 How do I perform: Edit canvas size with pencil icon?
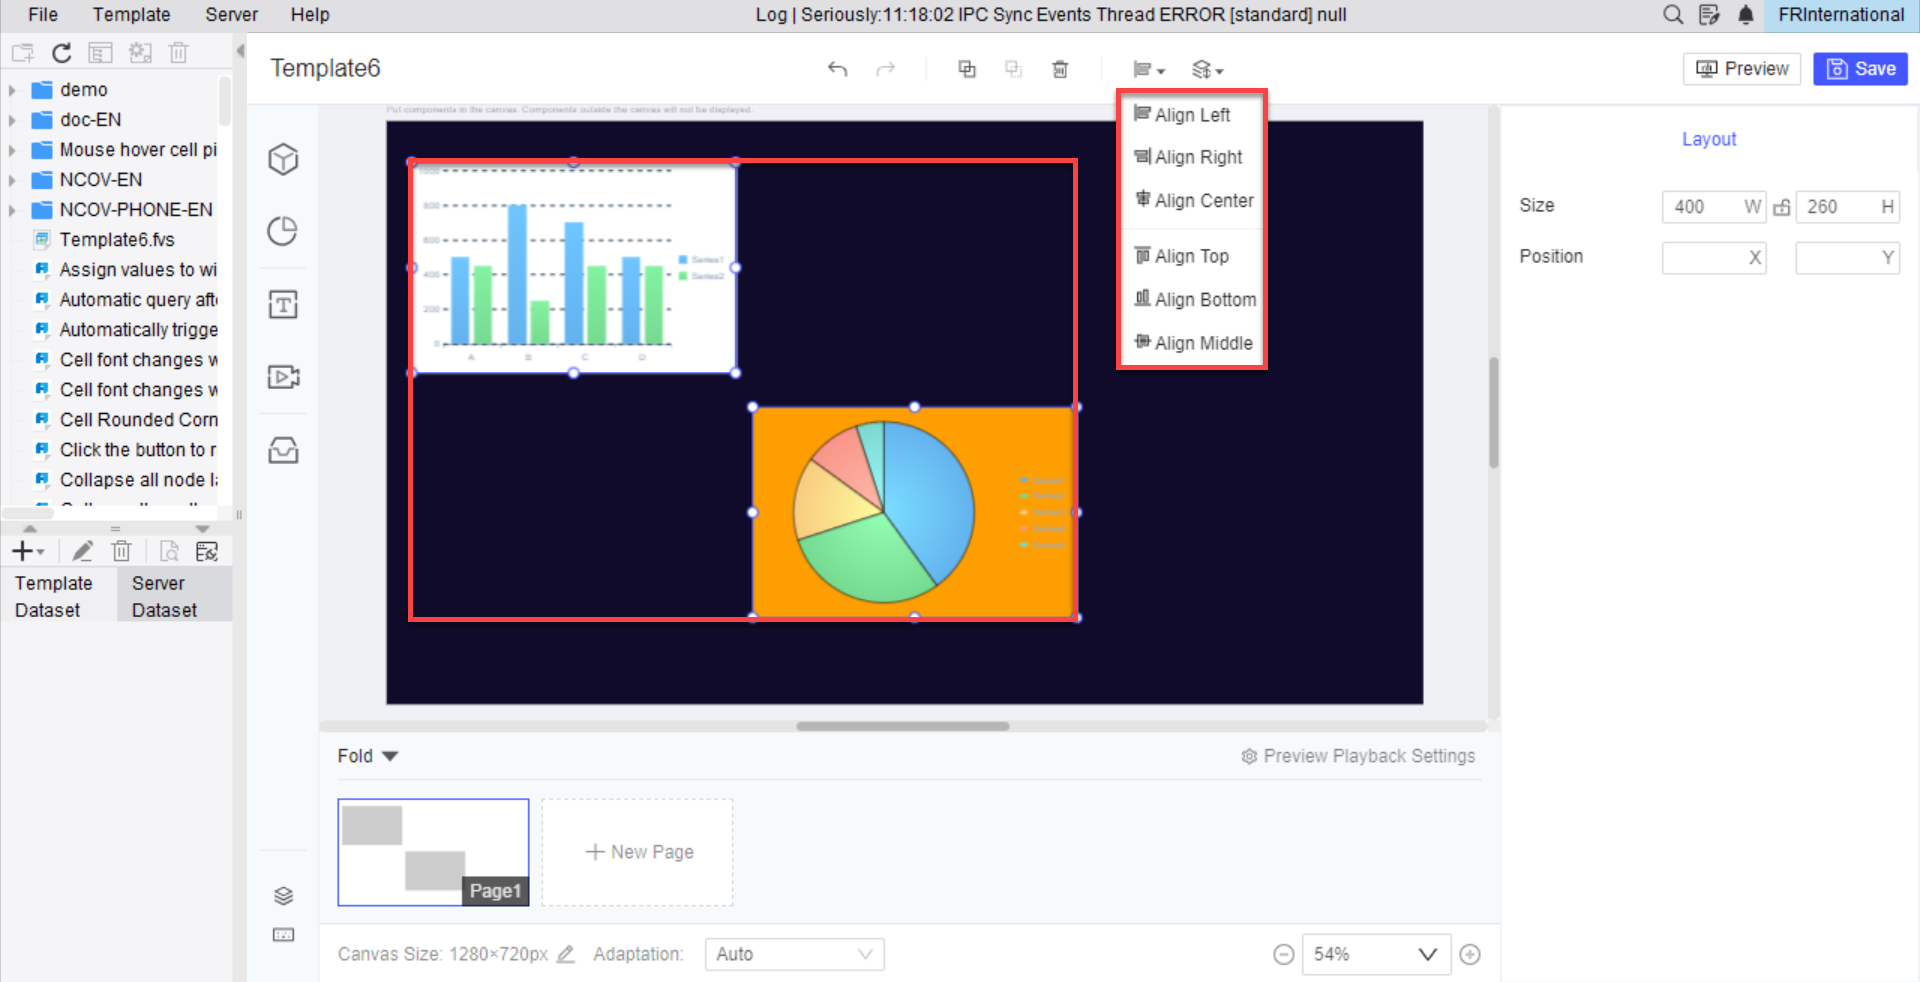(x=565, y=954)
